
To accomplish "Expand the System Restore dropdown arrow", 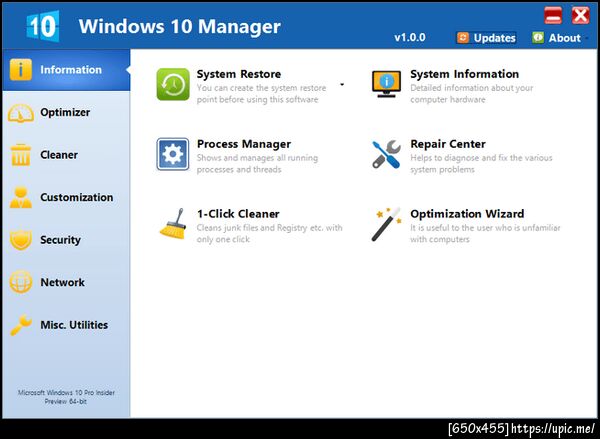I will click(342, 84).
